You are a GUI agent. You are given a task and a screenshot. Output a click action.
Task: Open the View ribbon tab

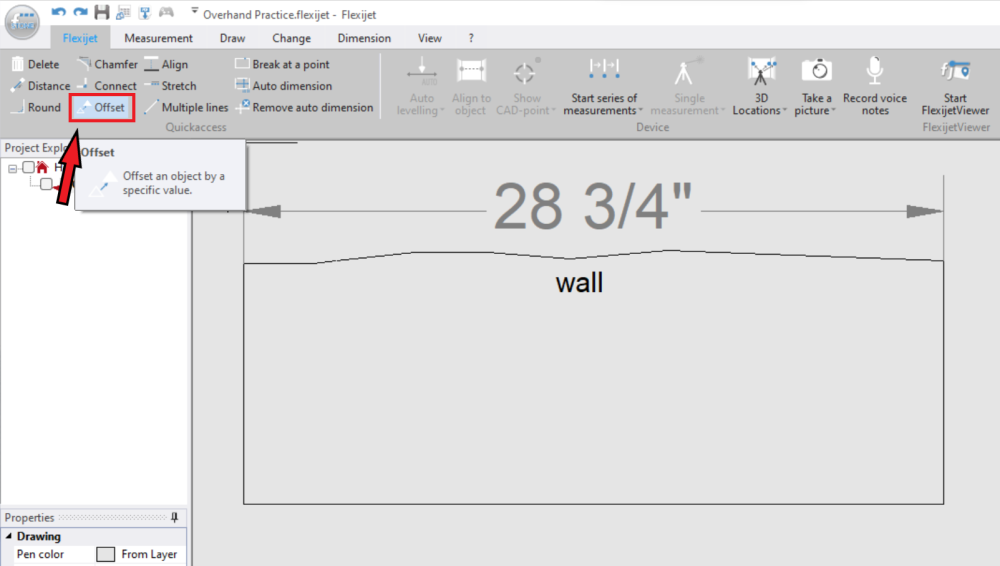click(429, 38)
